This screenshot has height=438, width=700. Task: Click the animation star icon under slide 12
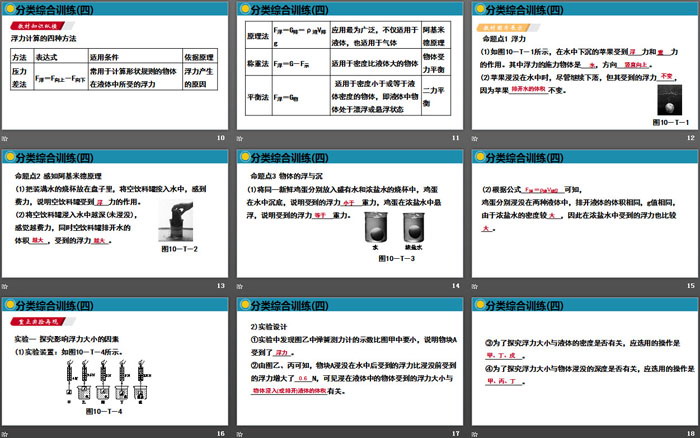click(x=474, y=138)
